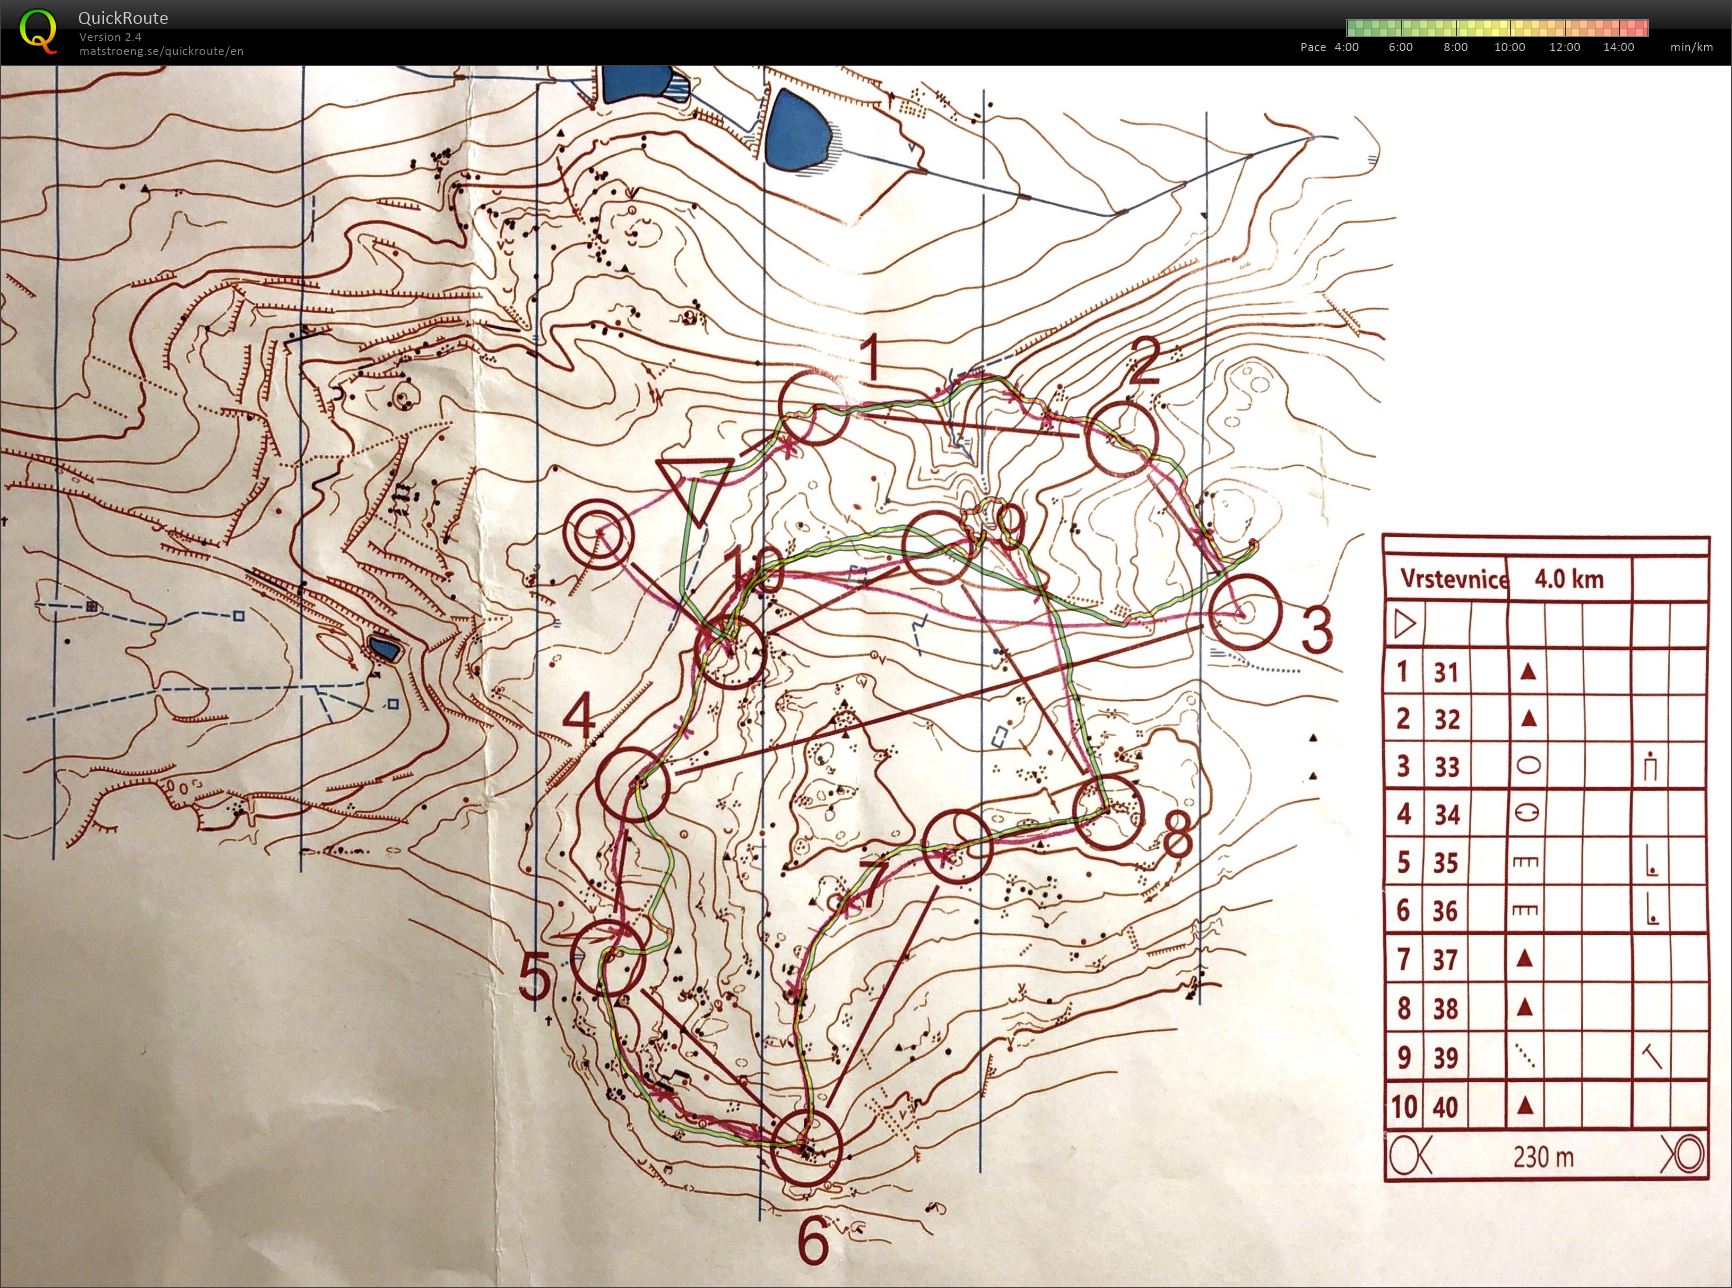Click the Pace legend label

tap(1313, 47)
